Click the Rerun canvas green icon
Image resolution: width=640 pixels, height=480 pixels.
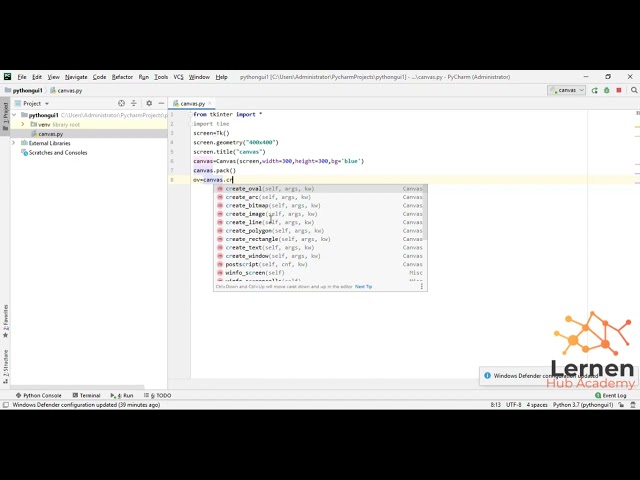[x=594, y=90]
